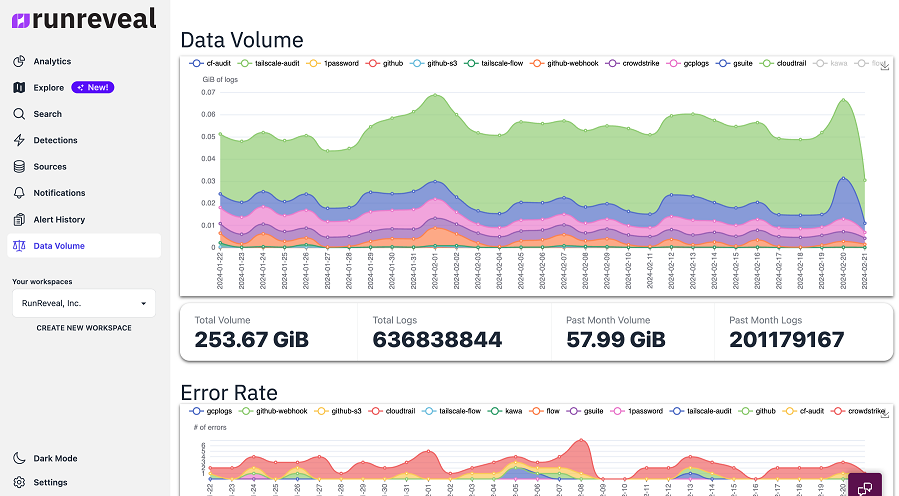Select the Search magnifier icon

pos(19,114)
